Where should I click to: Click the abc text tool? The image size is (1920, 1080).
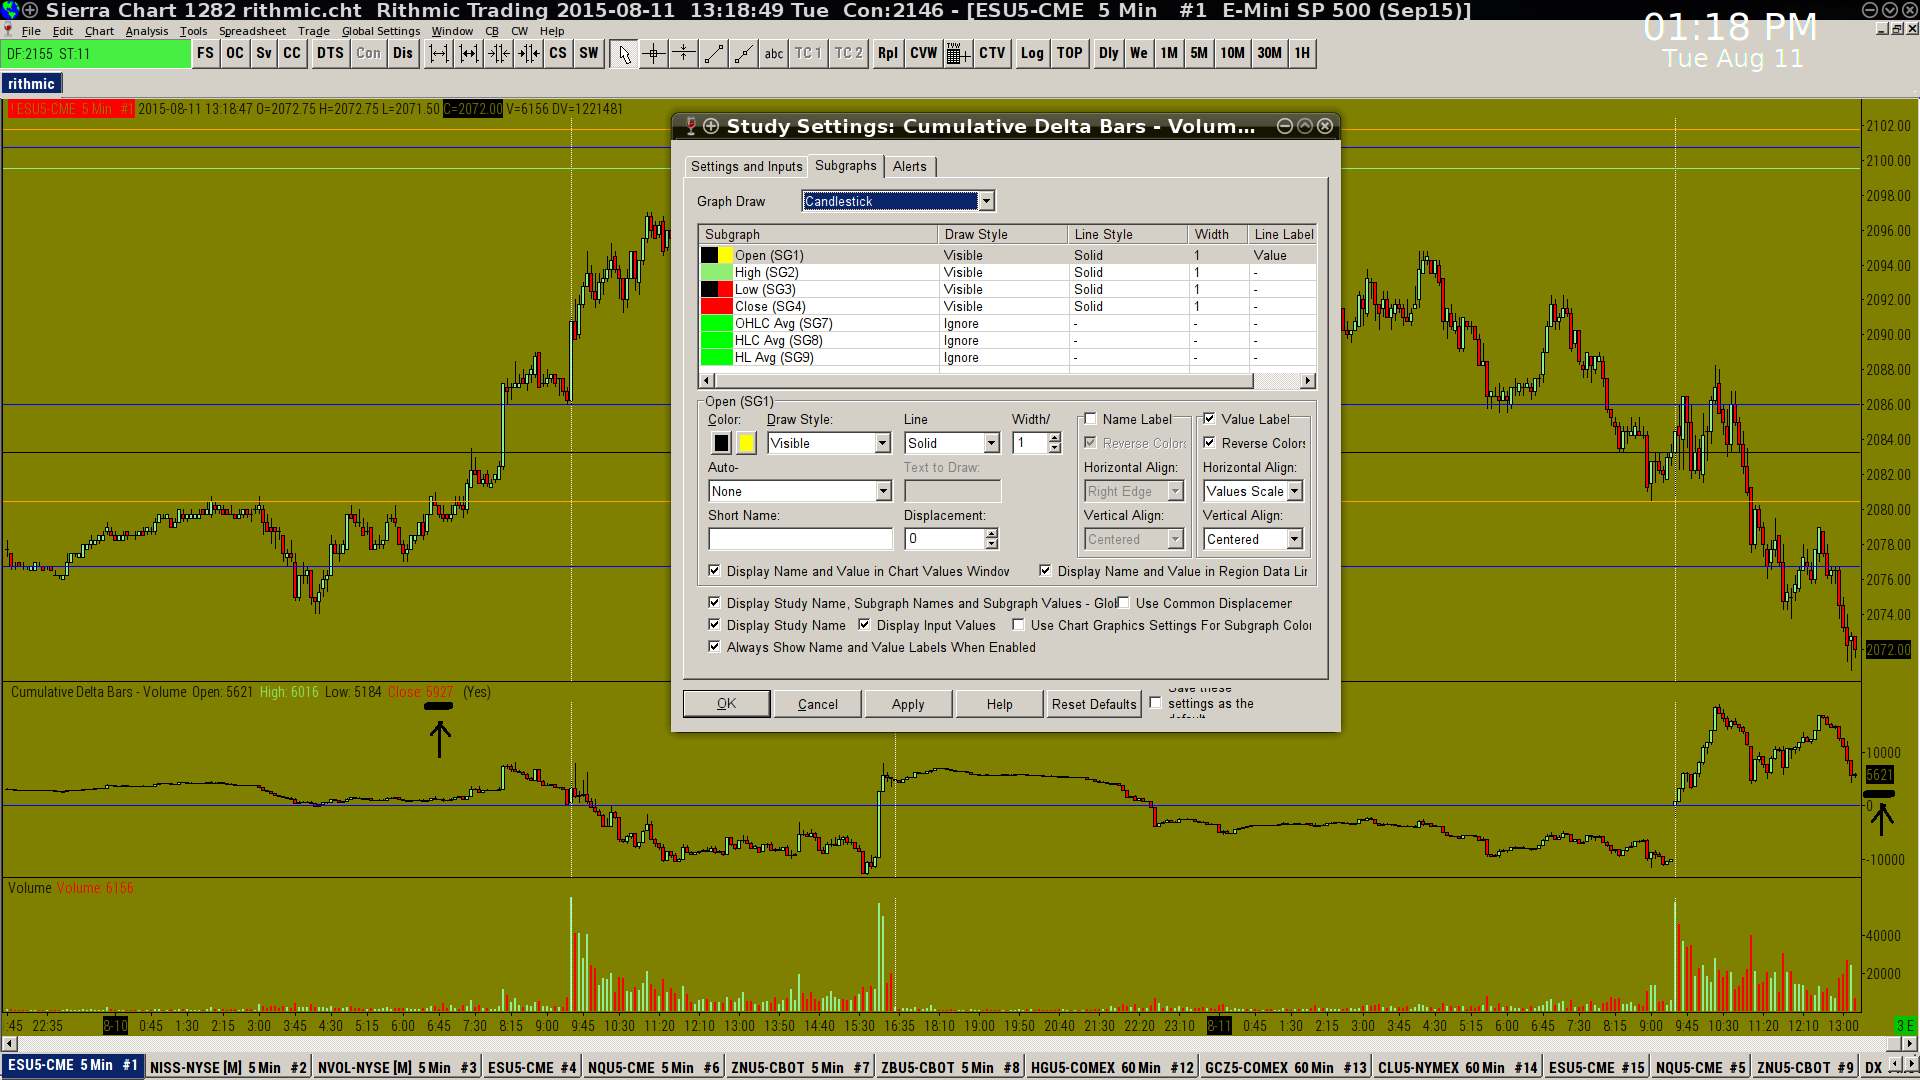point(774,54)
